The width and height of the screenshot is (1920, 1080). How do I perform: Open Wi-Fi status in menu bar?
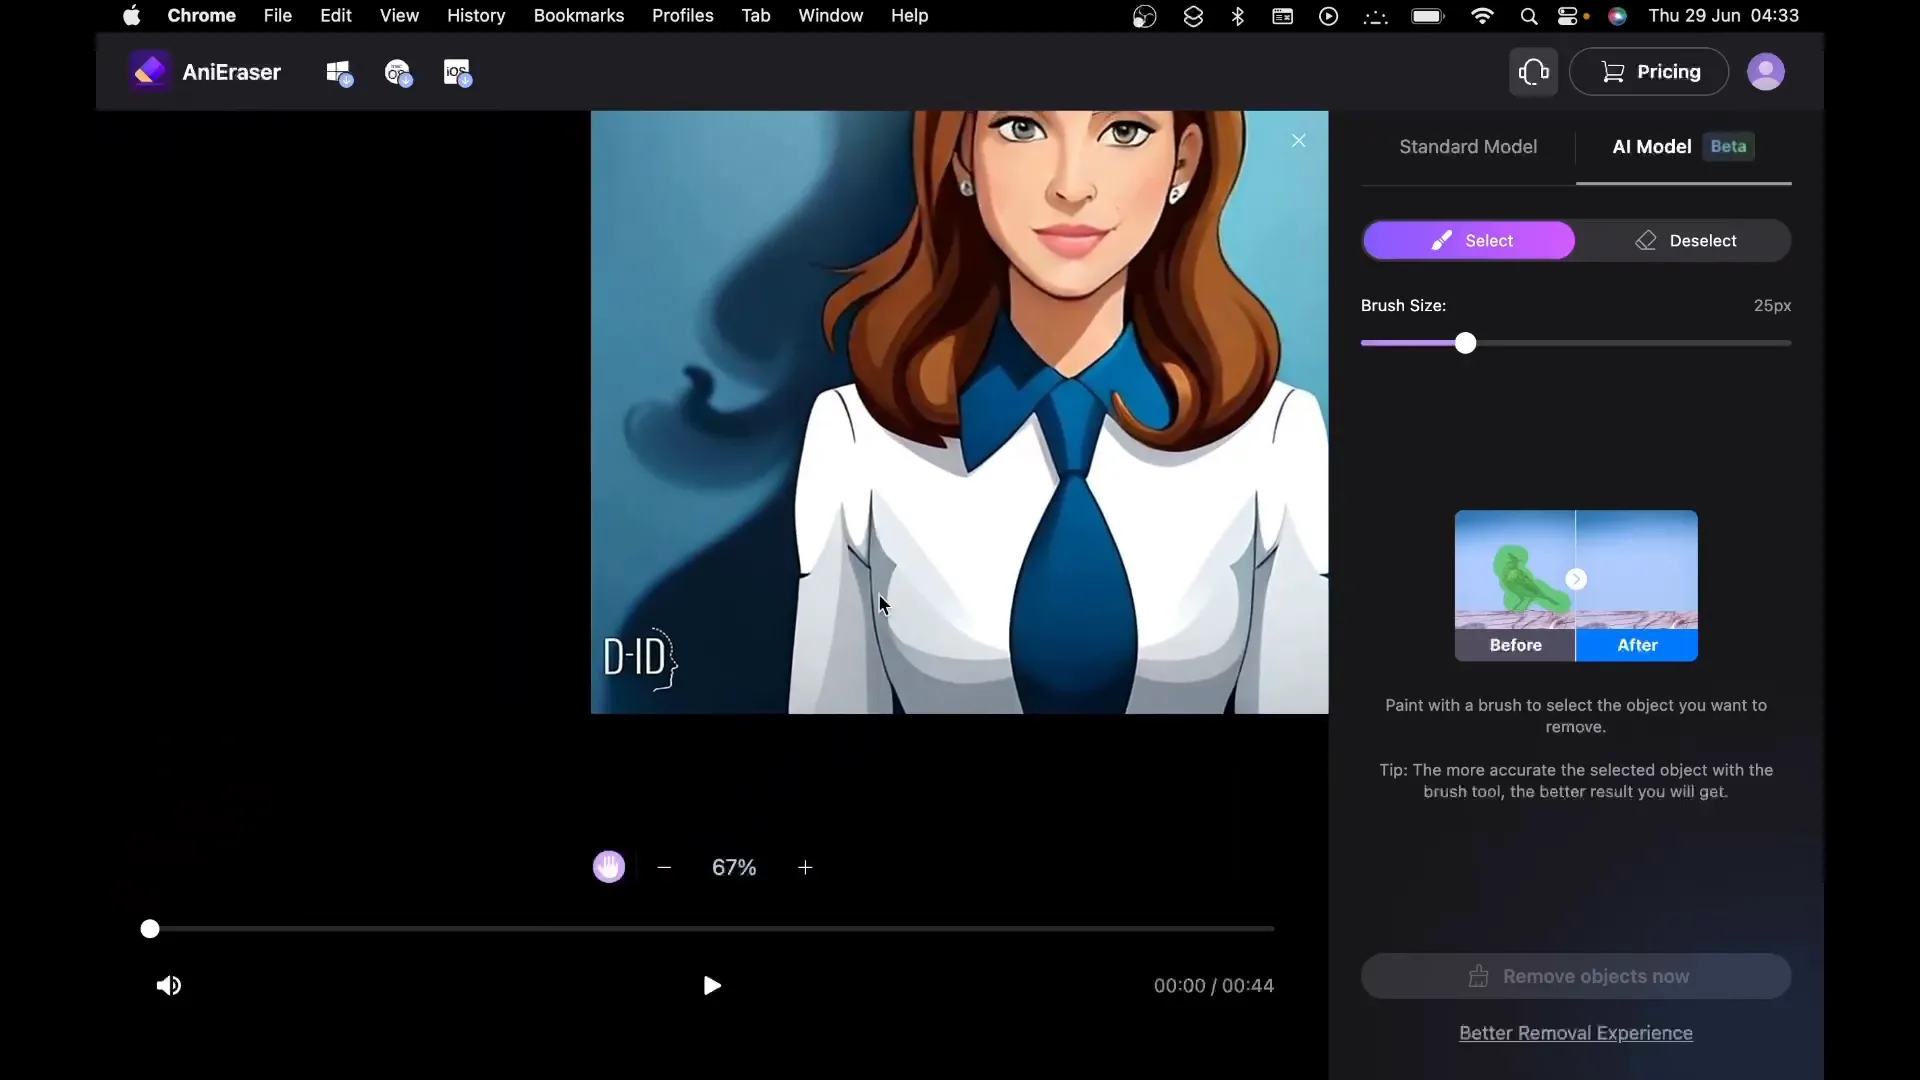[1483, 16]
